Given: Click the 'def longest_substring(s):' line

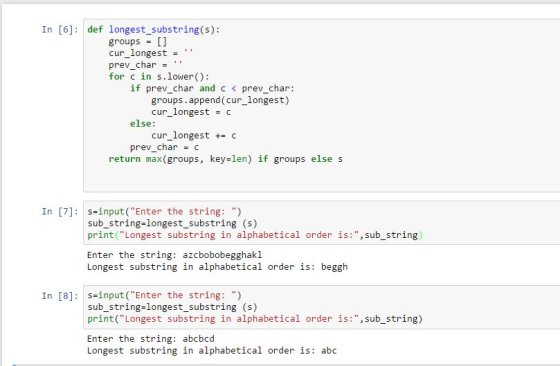Looking at the screenshot, I should (x=154, y=30).
